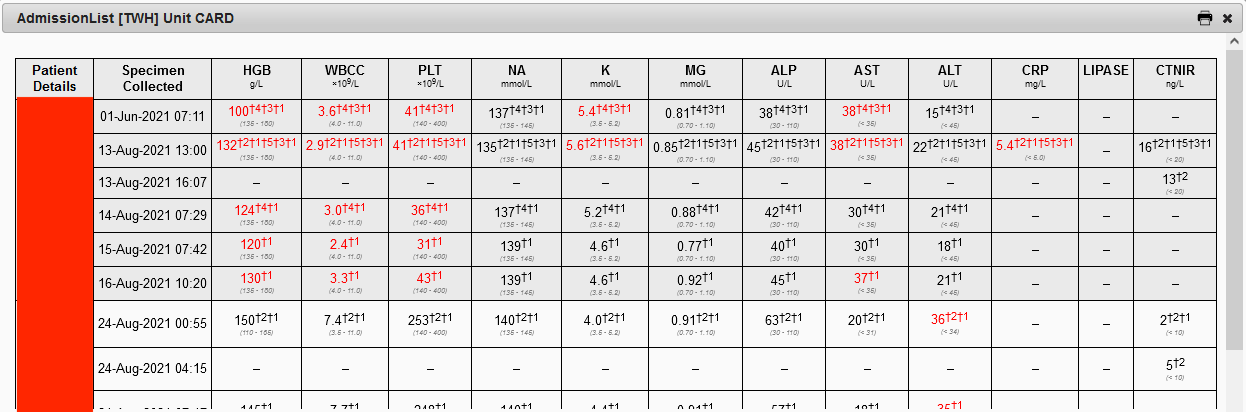Viewport: 1246px width, 412px height.
Task: Select specimen date 13-Aug-2021 16:07
Action: pos(153,183)
